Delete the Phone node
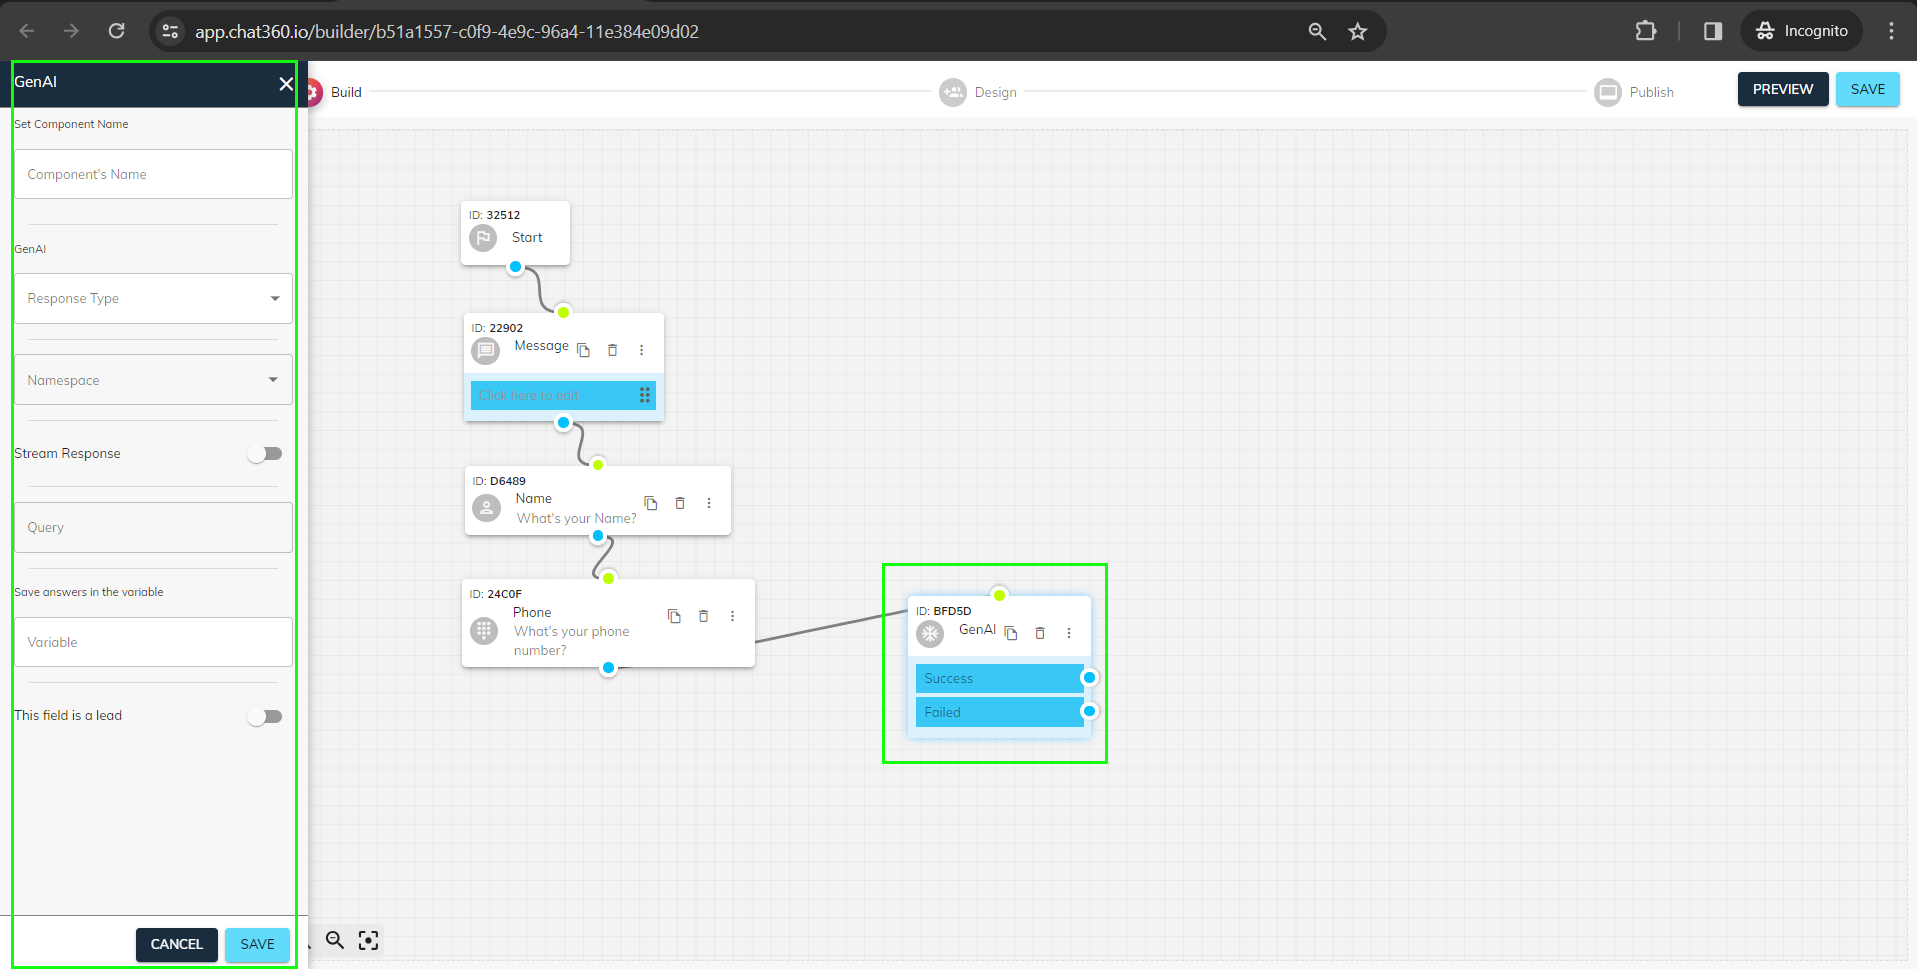 click(704, 616)
